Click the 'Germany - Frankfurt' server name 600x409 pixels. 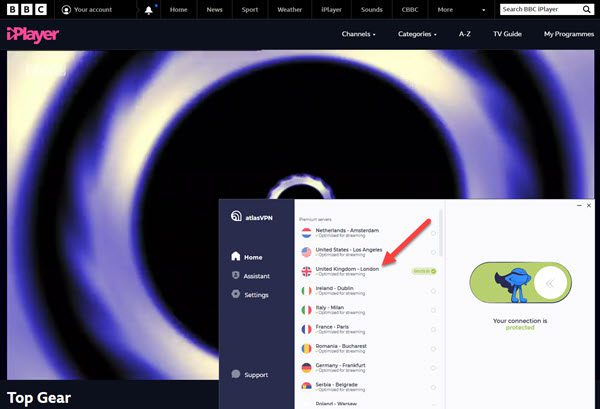(x=340, y=365)
